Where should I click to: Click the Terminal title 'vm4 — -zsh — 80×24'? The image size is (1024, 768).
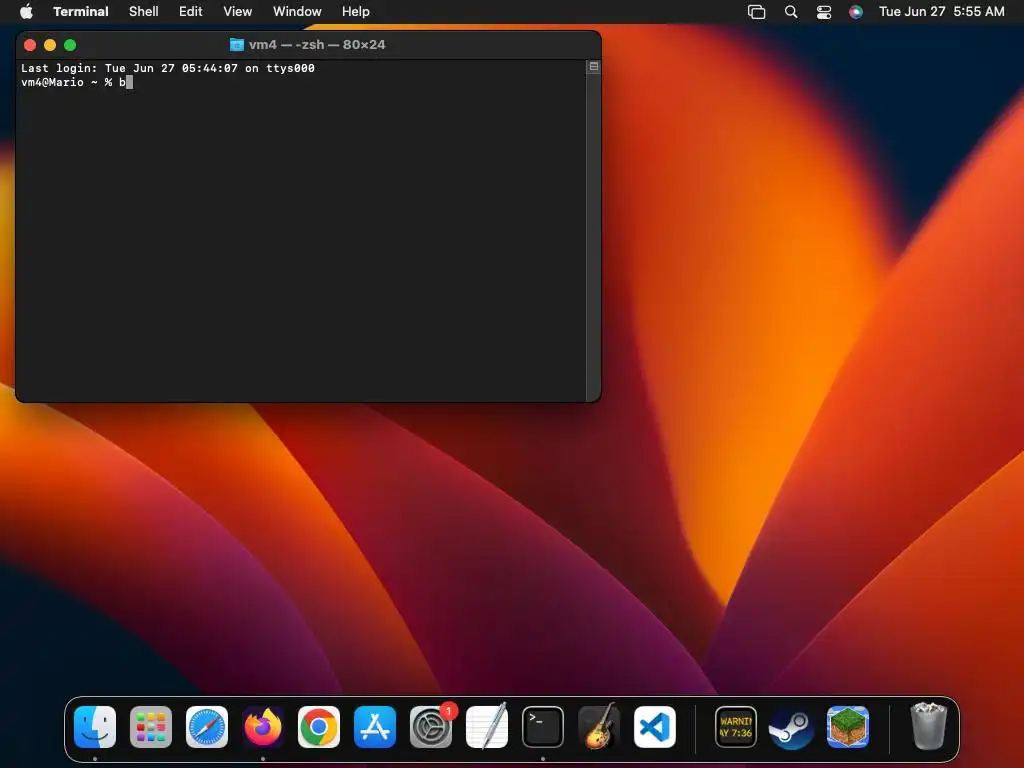317,44
